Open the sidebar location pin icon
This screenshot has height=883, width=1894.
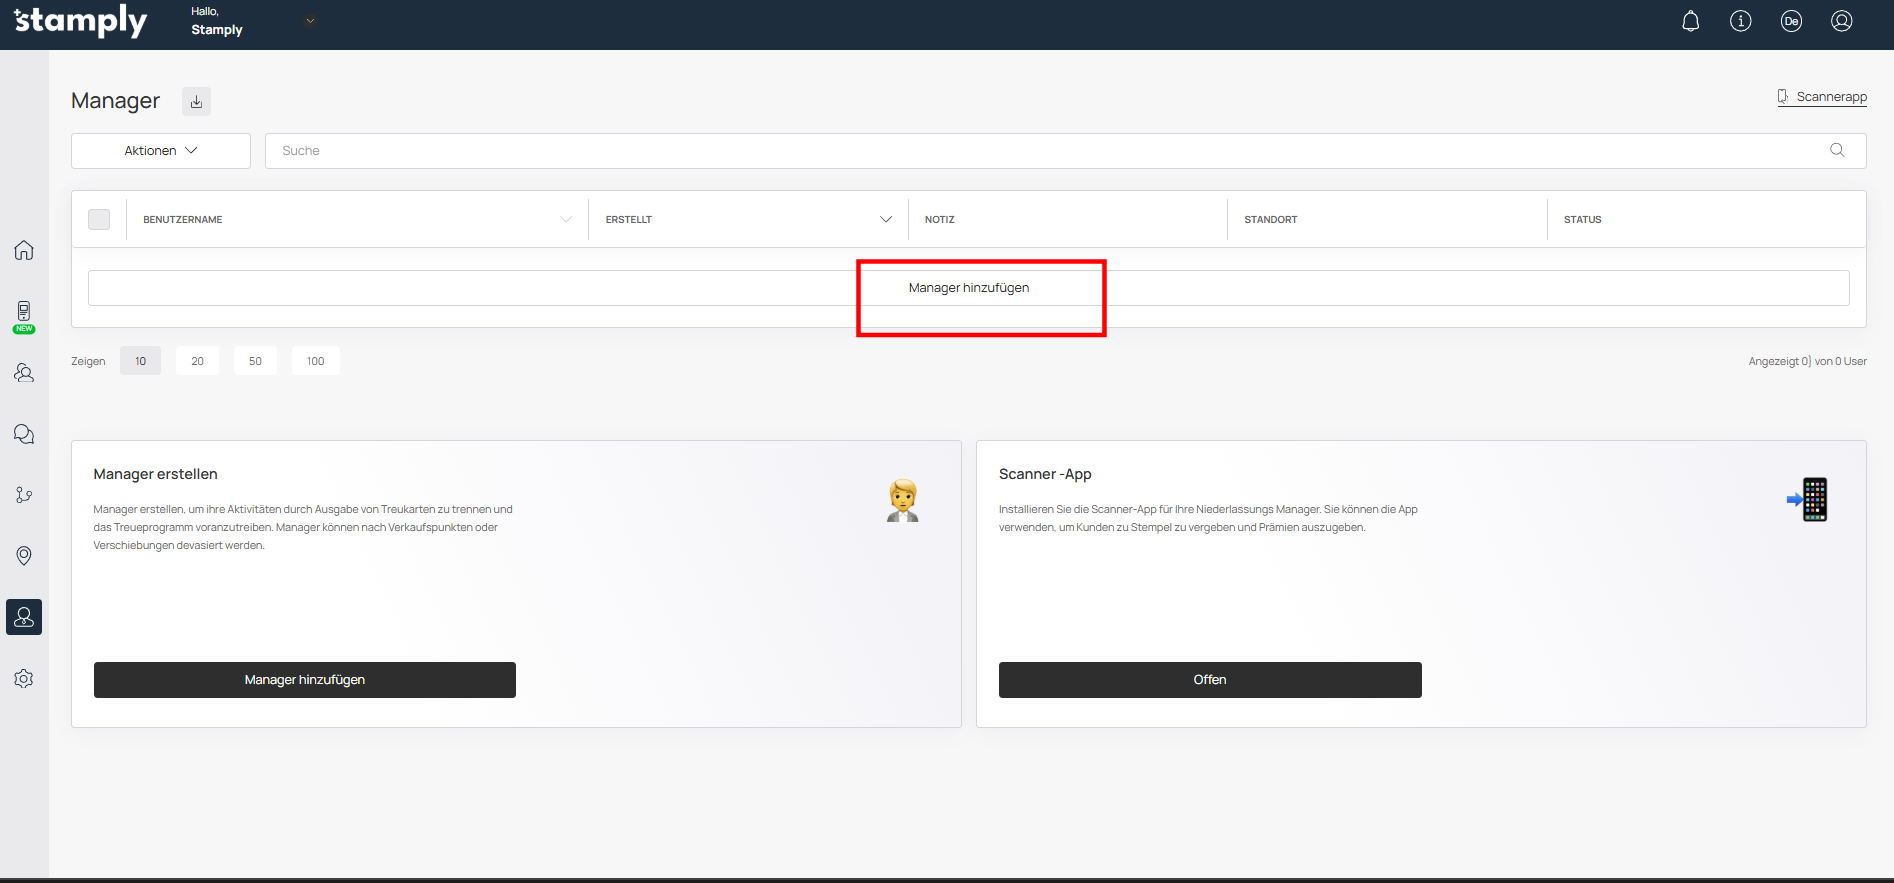(24, 556)
